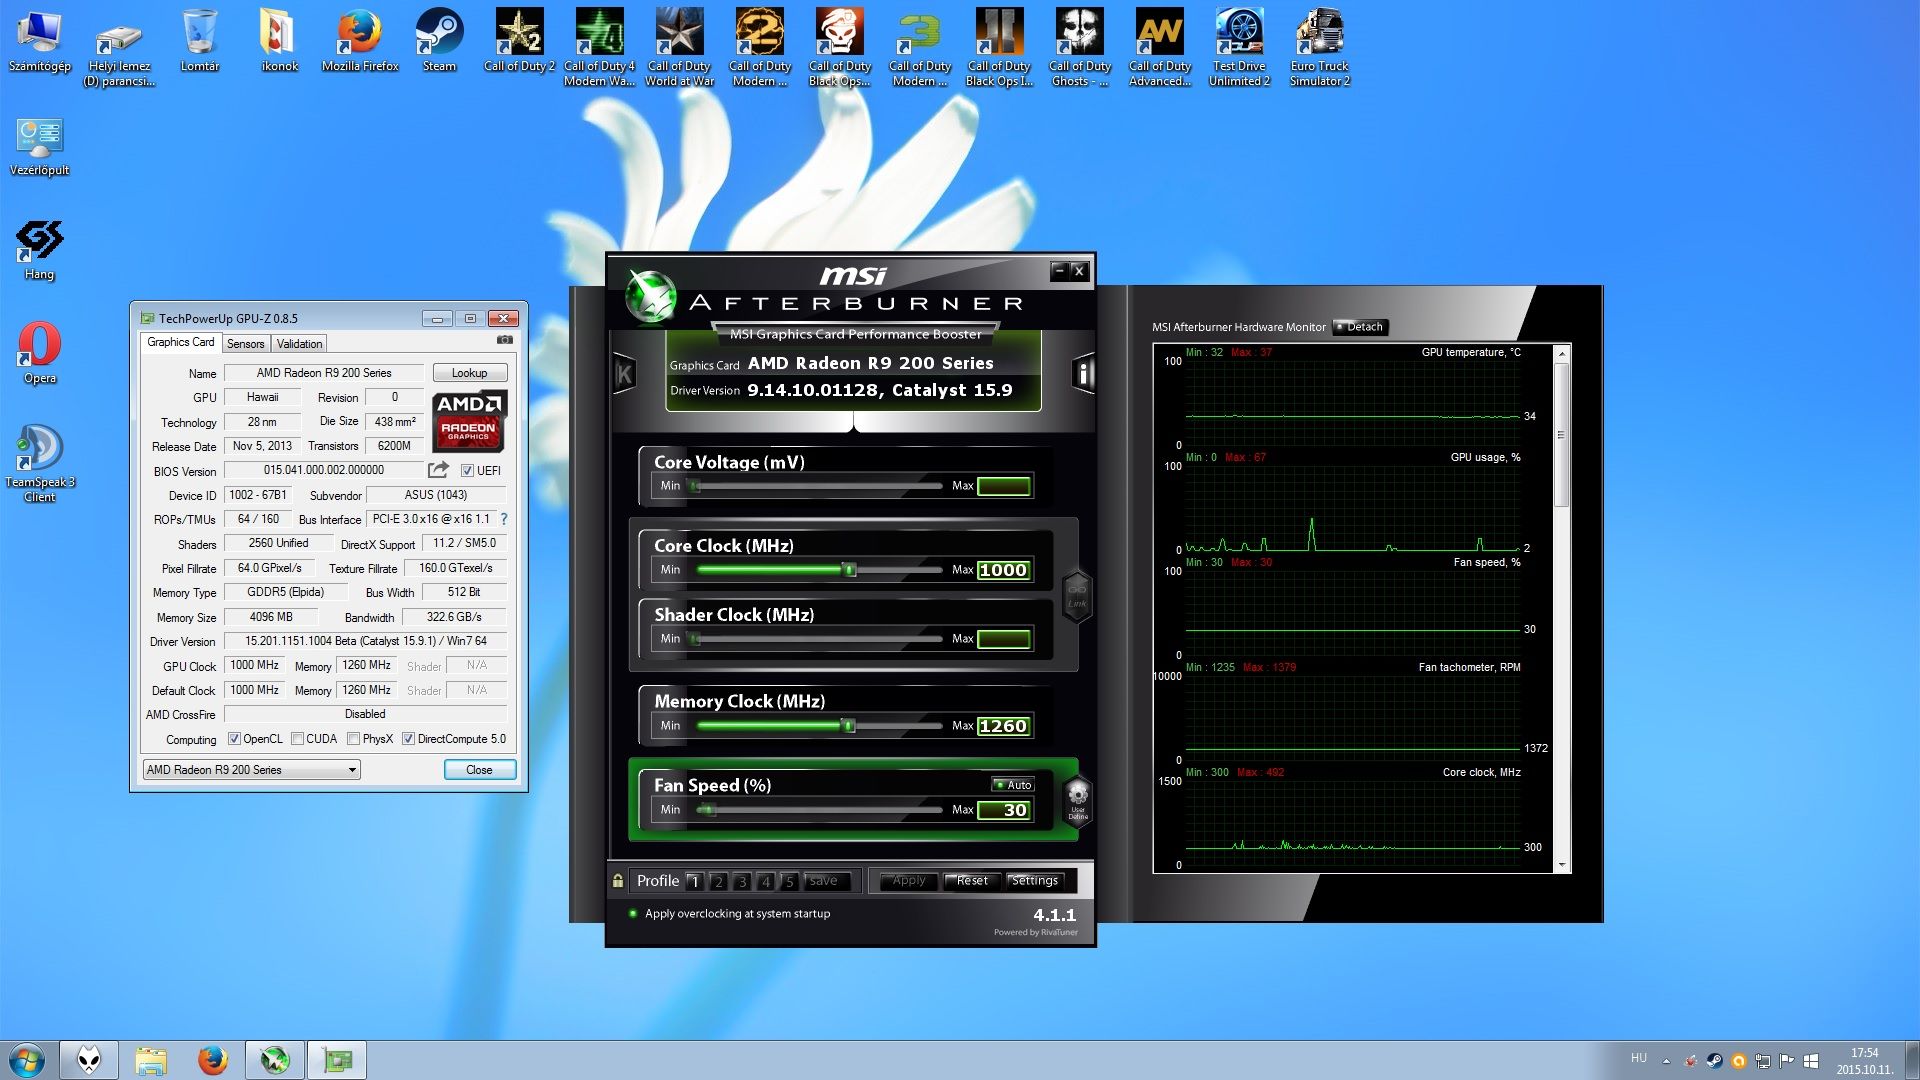Viewport: 1920px width, 1080px height.
Task: Open Call of Duty Advanced Warfare shortcut
Action: tap(1160, 47)
